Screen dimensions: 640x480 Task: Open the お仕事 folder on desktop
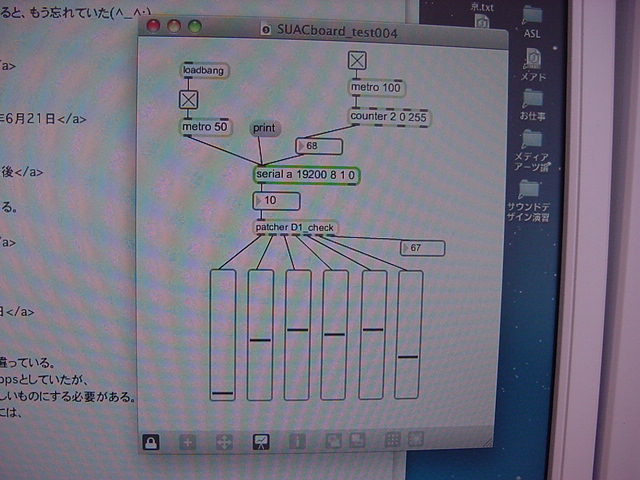[x=532, y=105]
